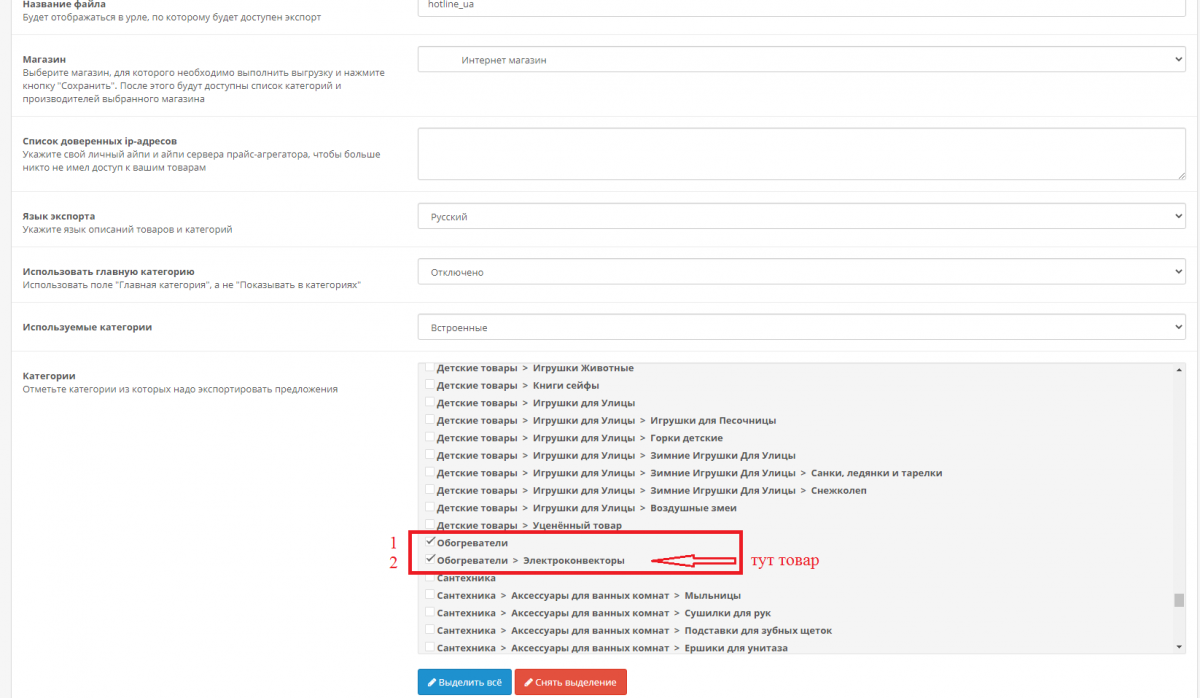This screenshot has height=698, width=1200.
Task: Click the trusted IP addresses text area
Action: point(802,154)
